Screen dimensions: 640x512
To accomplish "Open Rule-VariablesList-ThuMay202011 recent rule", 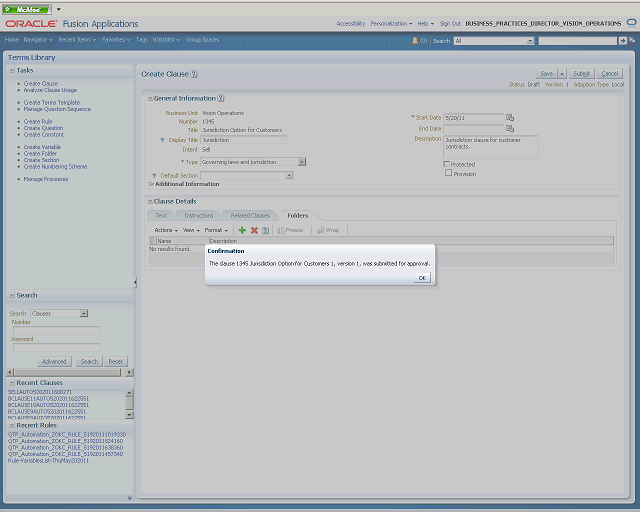I will pyautogui.click(x=48, y=461).
